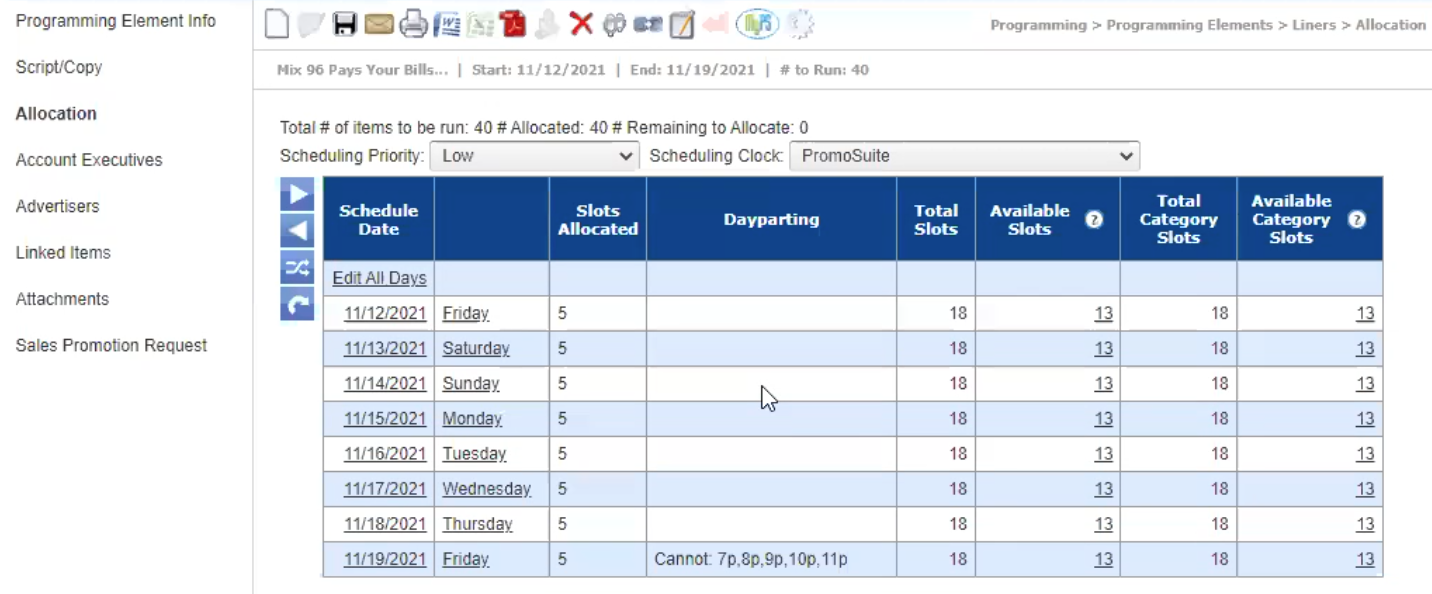Open Script/Copy in sidebar
The width and height of the screenshot is (1432, 594).
click(59, 67)
